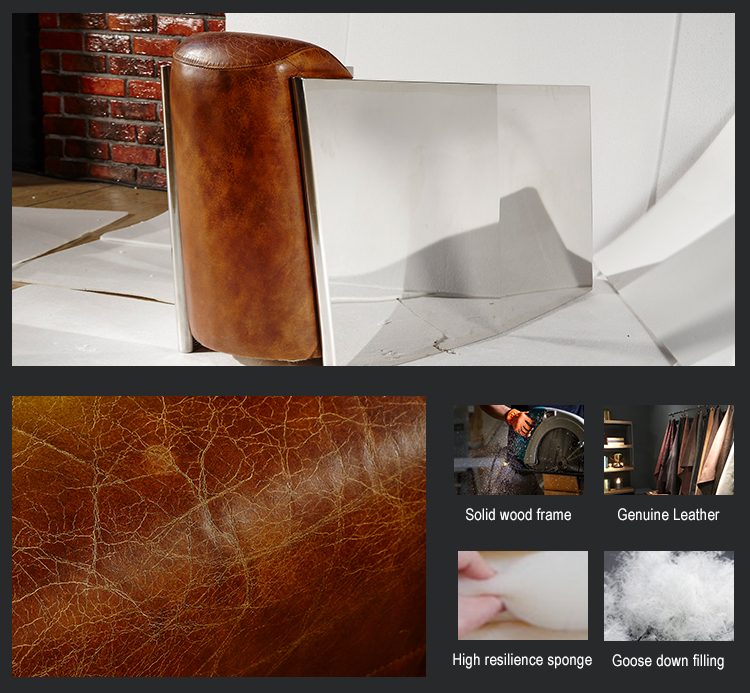Click the 'Goose down filling' caption

(x=668, y=660)
